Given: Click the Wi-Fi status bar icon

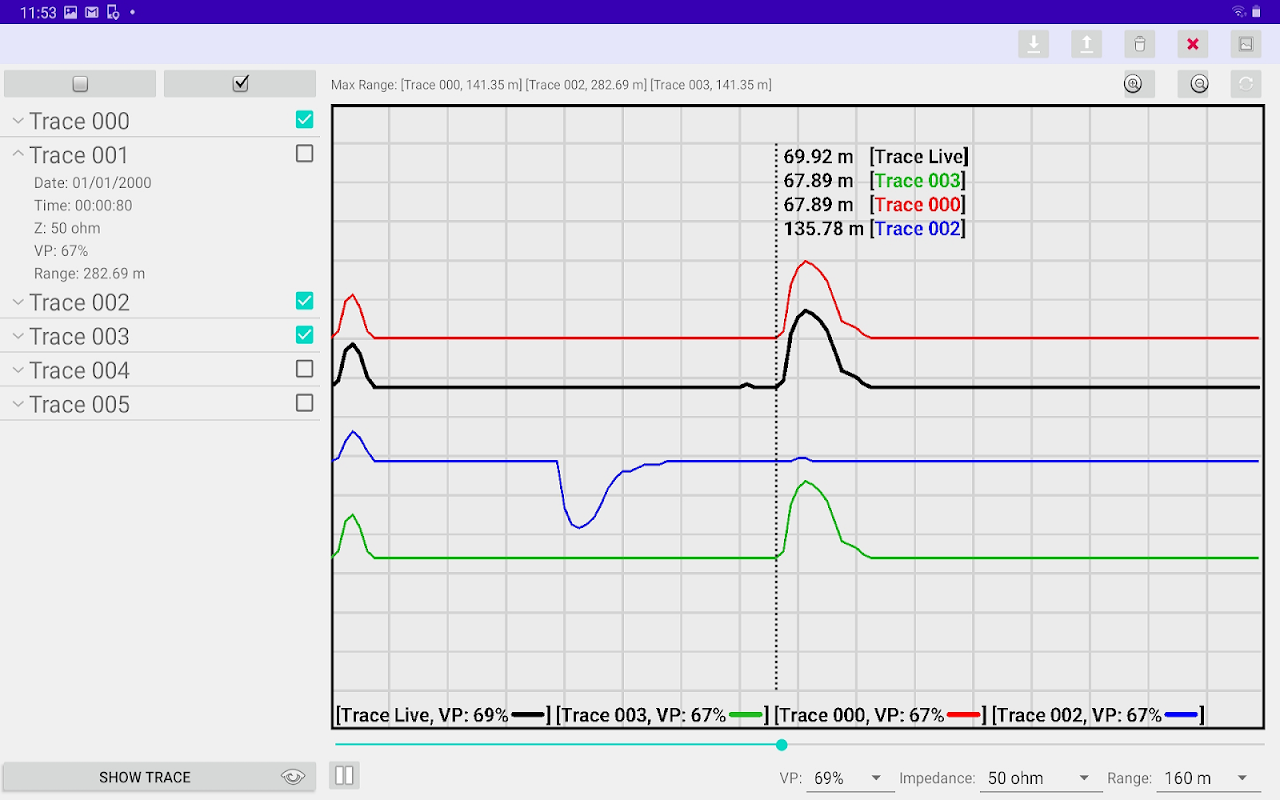Looking at the screenshot, I should click(1238, 12).
